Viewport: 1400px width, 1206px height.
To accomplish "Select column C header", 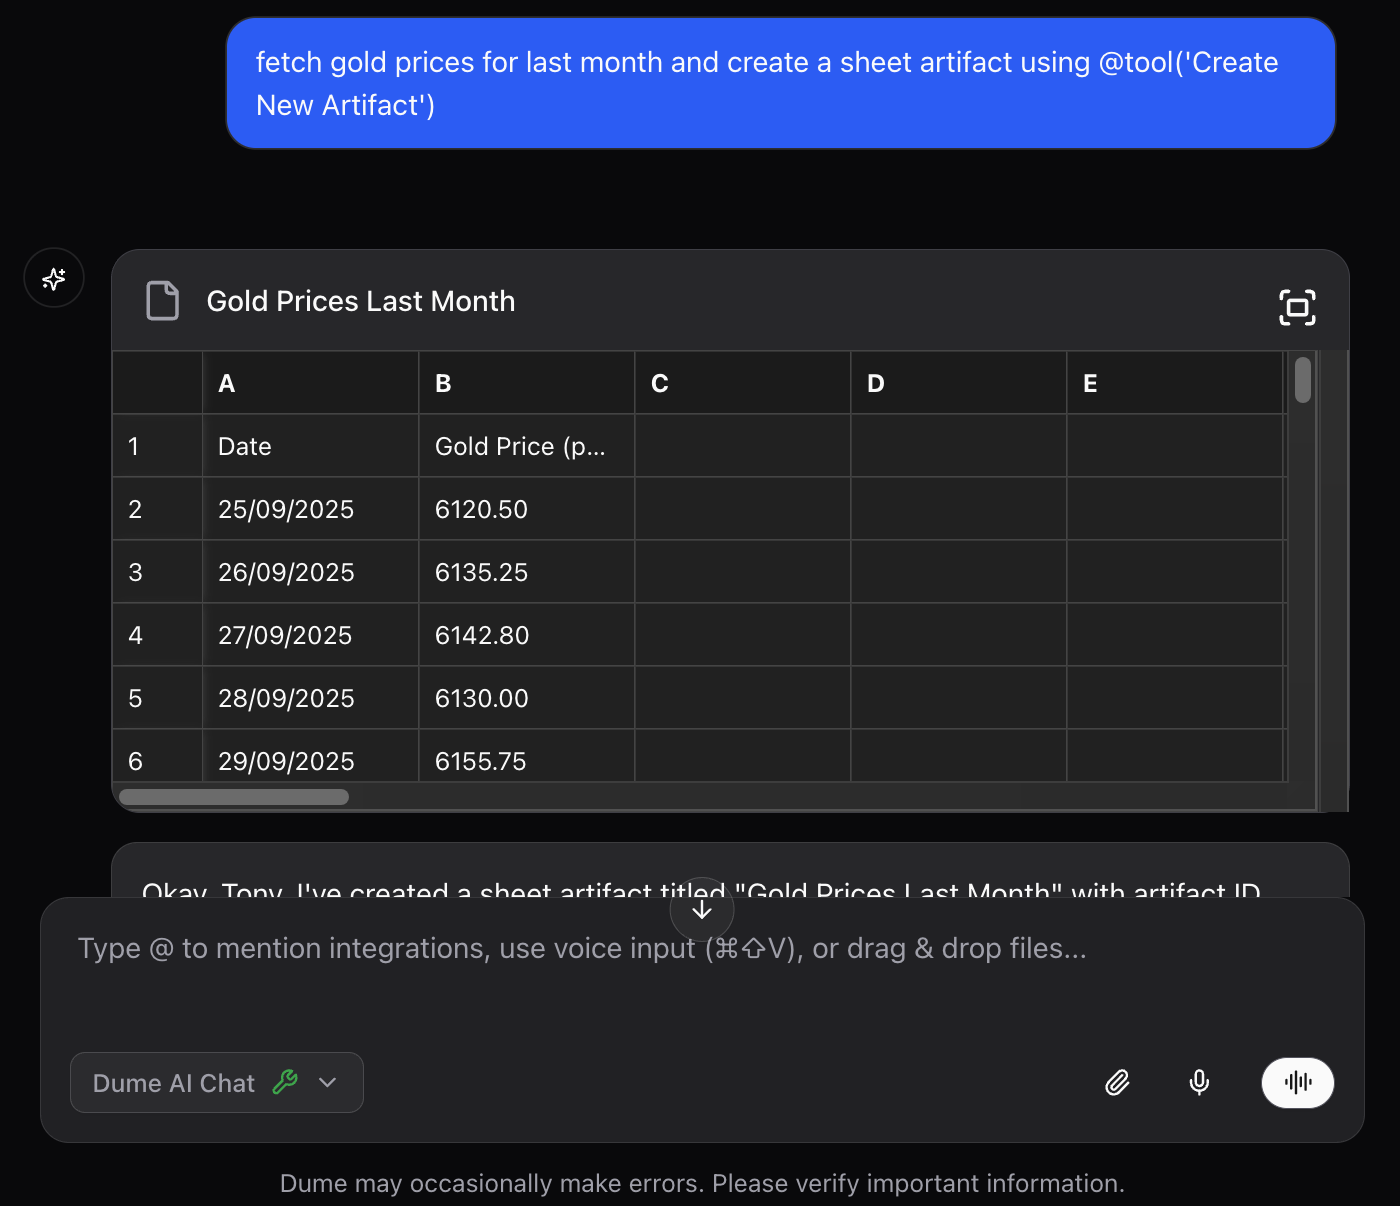I will [743, 383].
